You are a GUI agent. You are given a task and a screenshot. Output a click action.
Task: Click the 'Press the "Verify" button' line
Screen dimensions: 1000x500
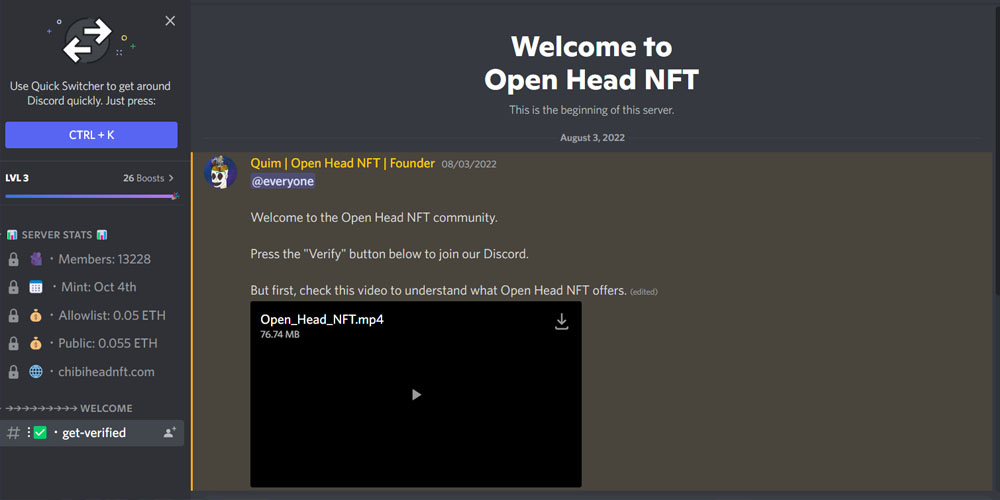click(x=390, y=254)
